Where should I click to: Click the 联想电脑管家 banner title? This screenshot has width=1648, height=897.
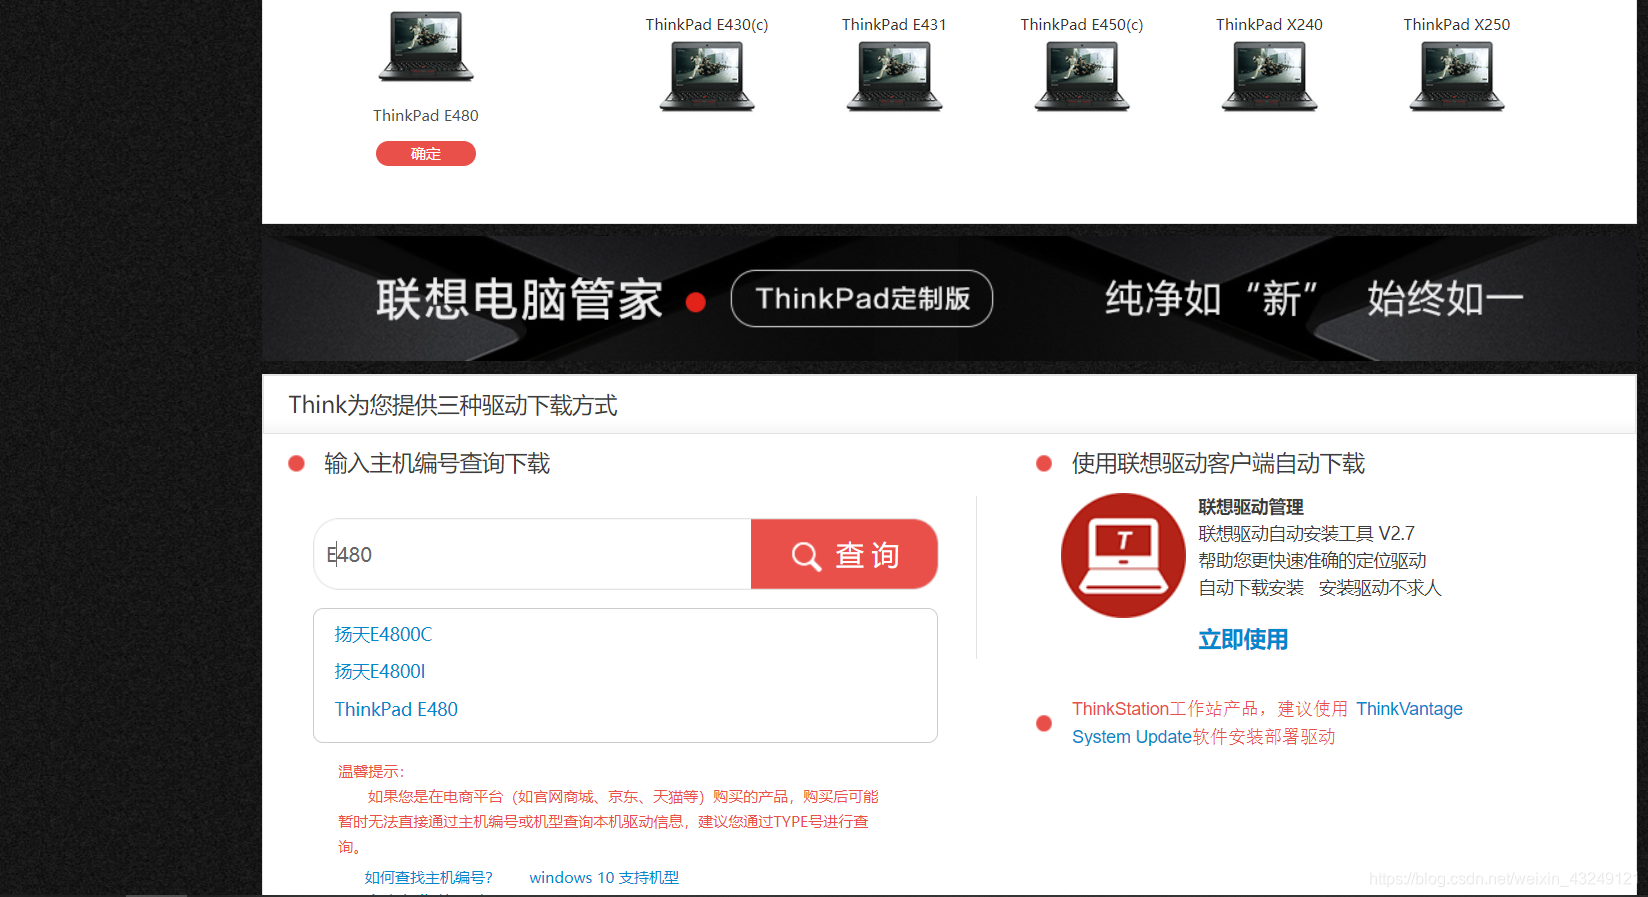coord(519,299)
